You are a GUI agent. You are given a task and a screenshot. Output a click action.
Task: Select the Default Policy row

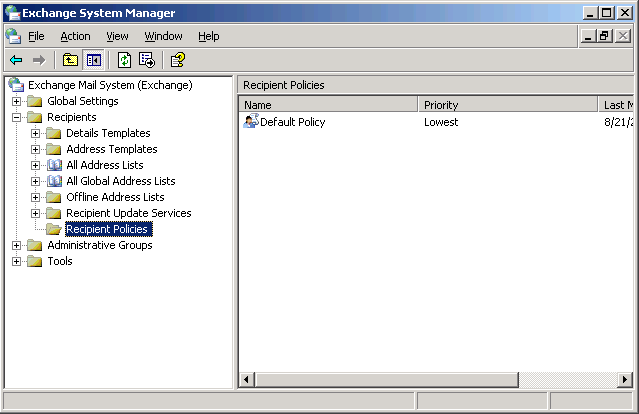tap(438, 122)
